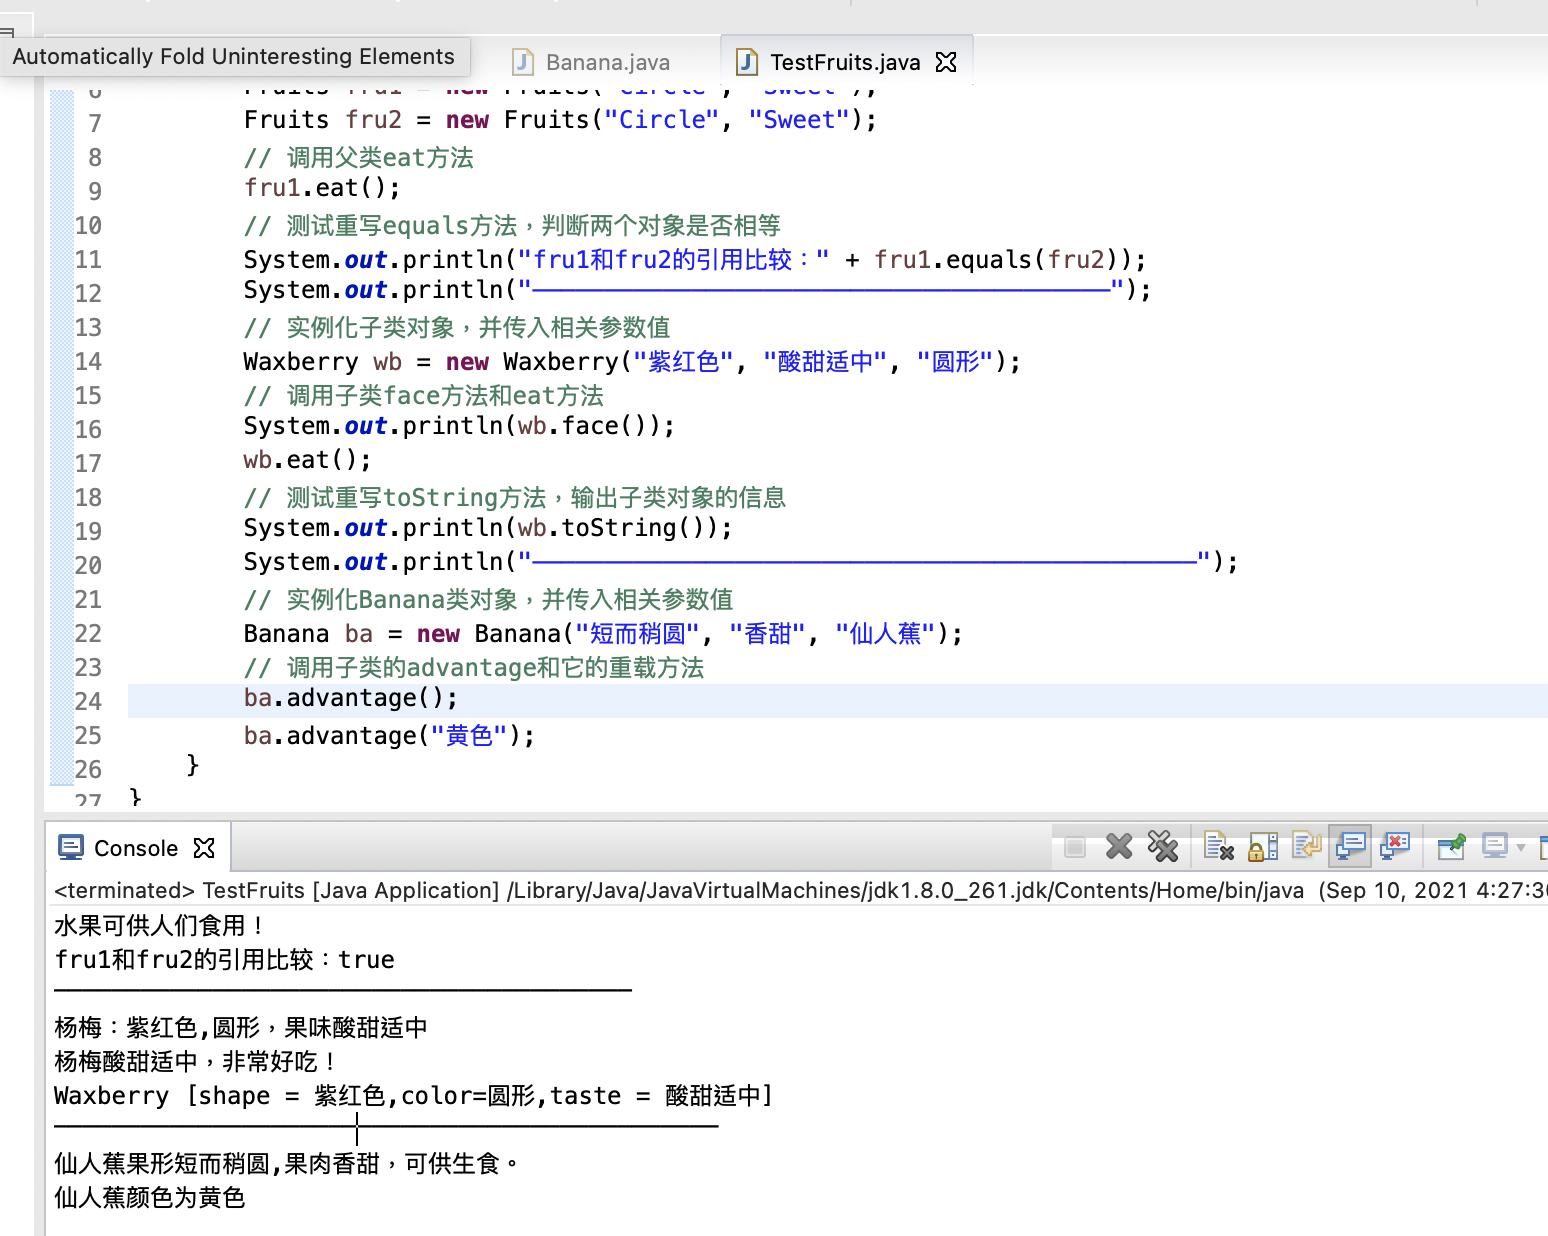Activate the Console view tab

click(135, 848)
